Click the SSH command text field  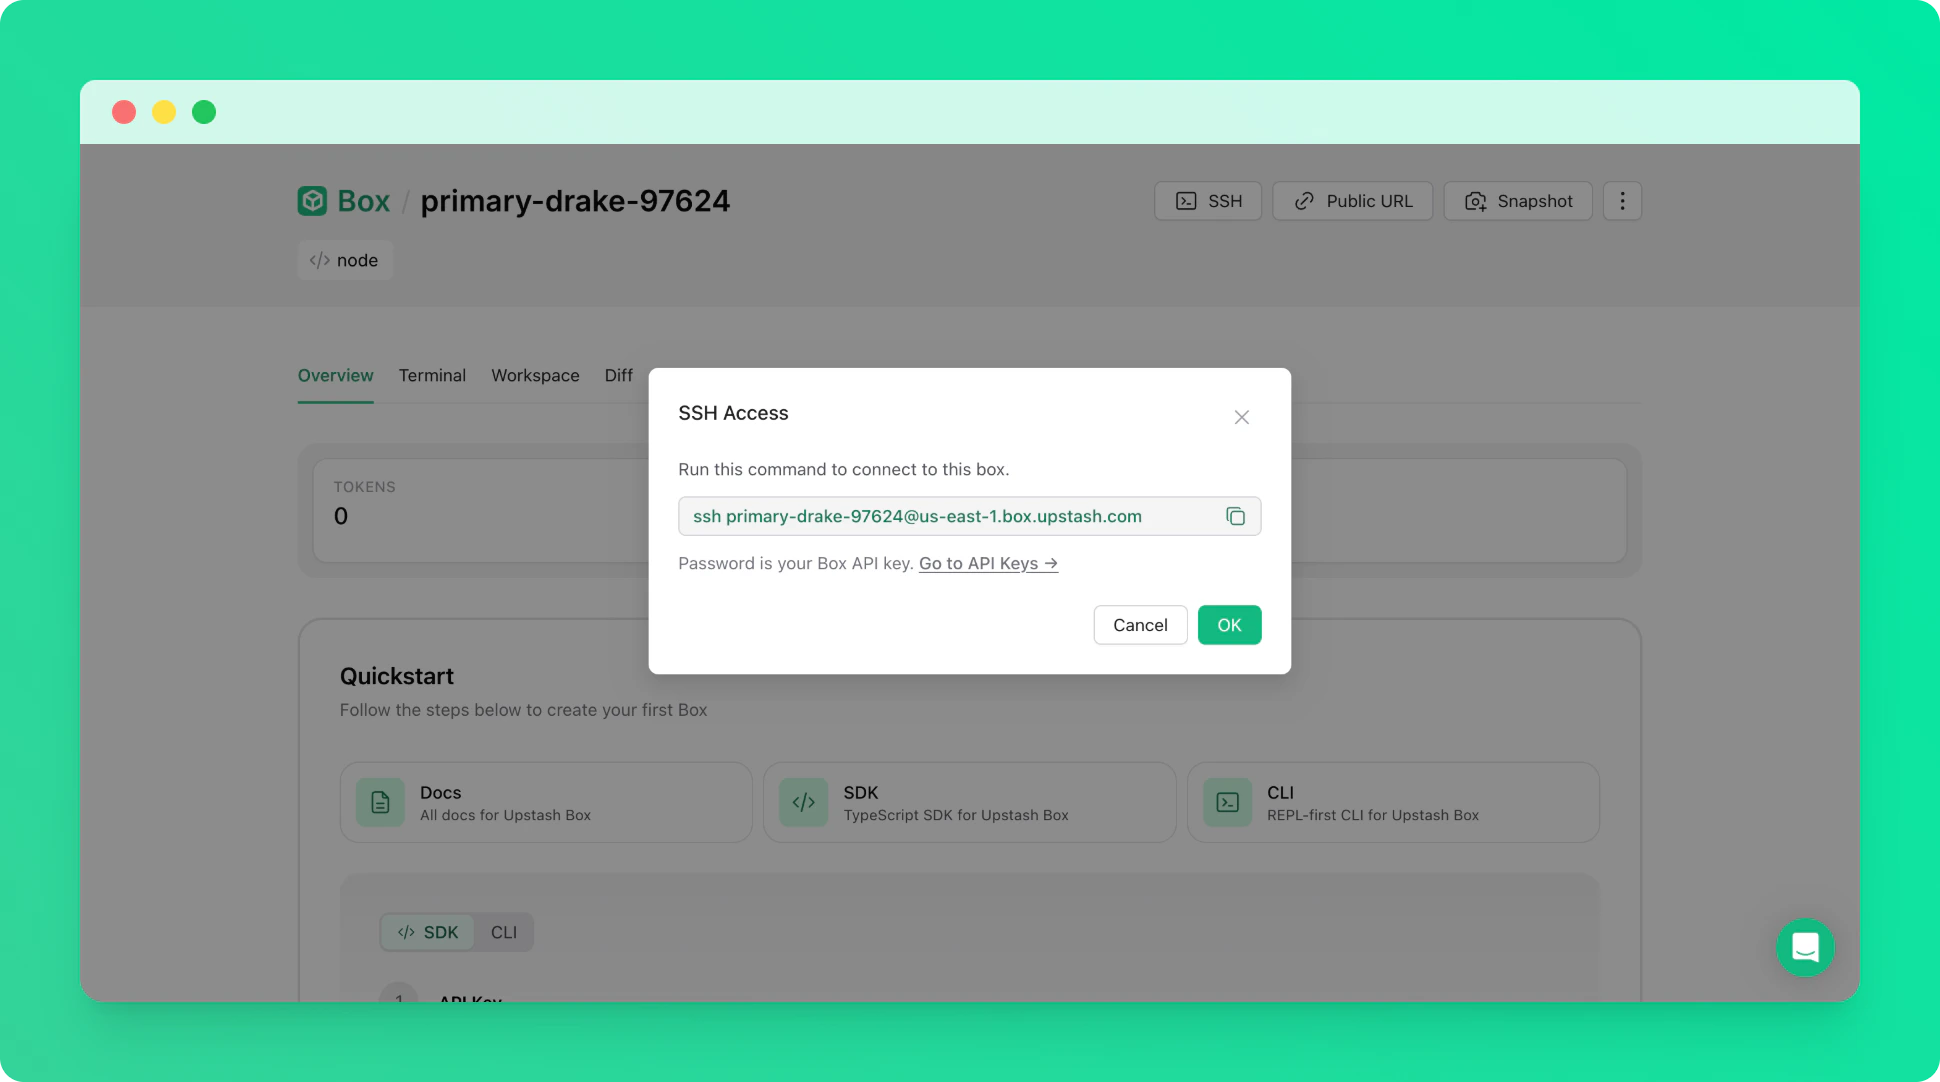(940, 516)
